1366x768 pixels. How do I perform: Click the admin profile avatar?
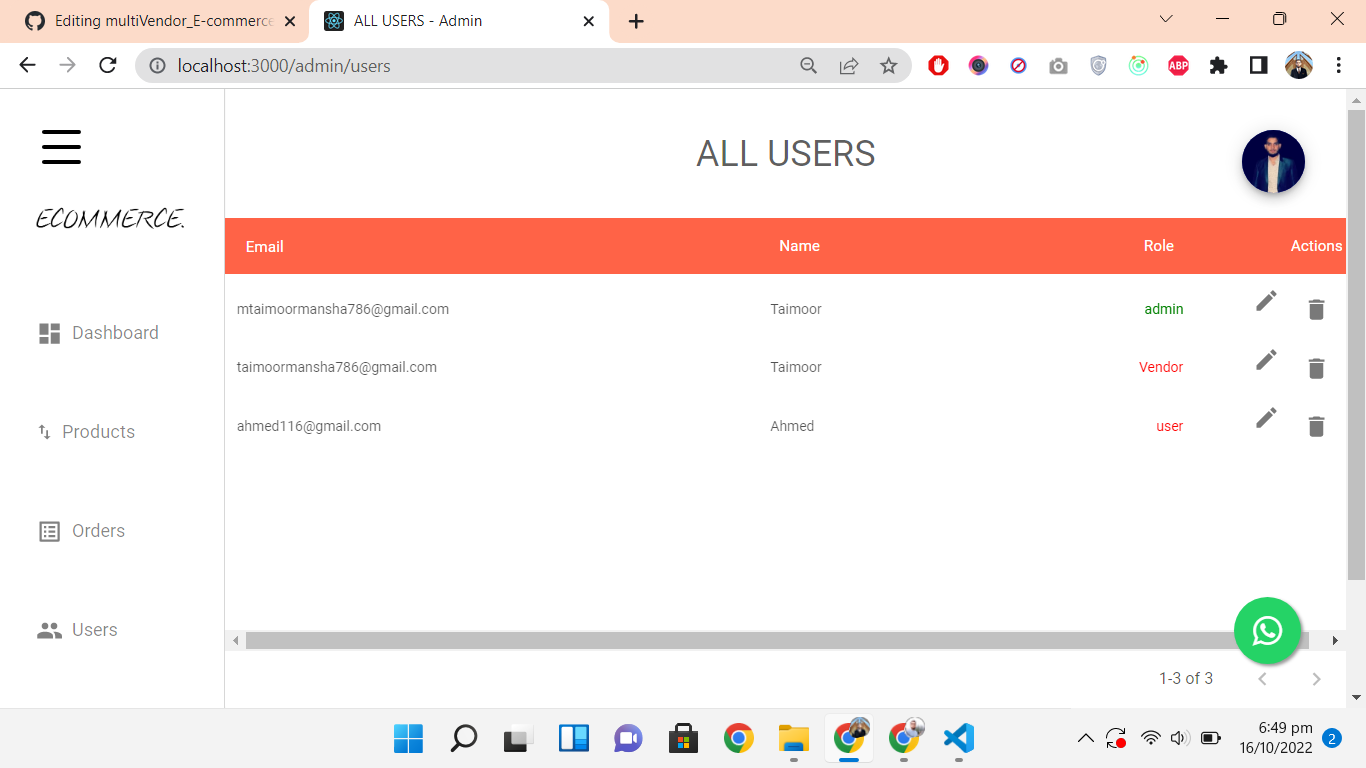pos(1273,161)
